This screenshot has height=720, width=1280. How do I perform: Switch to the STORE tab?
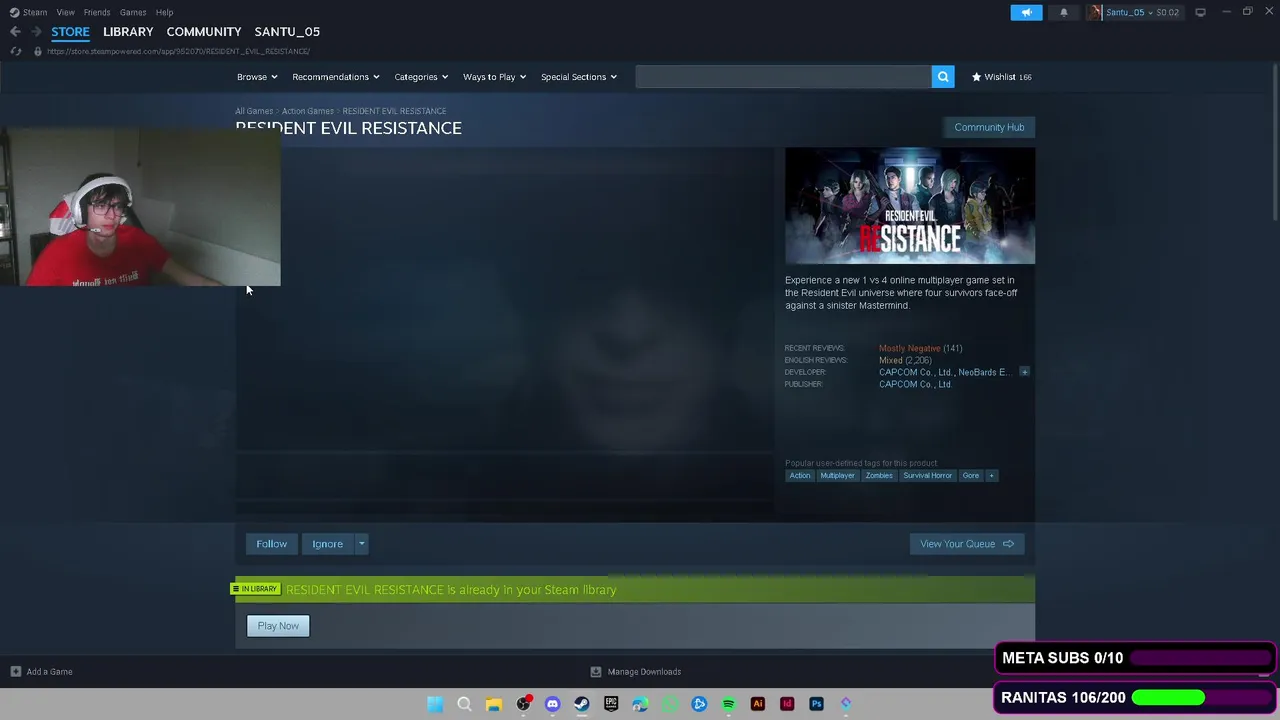70,32
